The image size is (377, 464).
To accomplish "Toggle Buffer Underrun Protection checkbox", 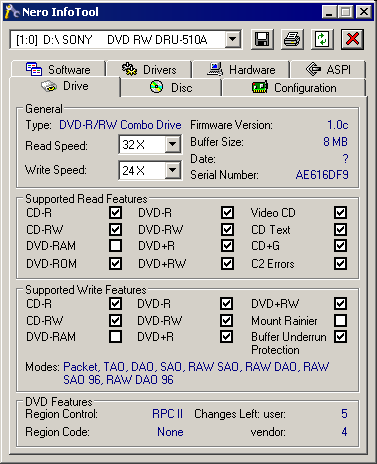I will [340, 337].
